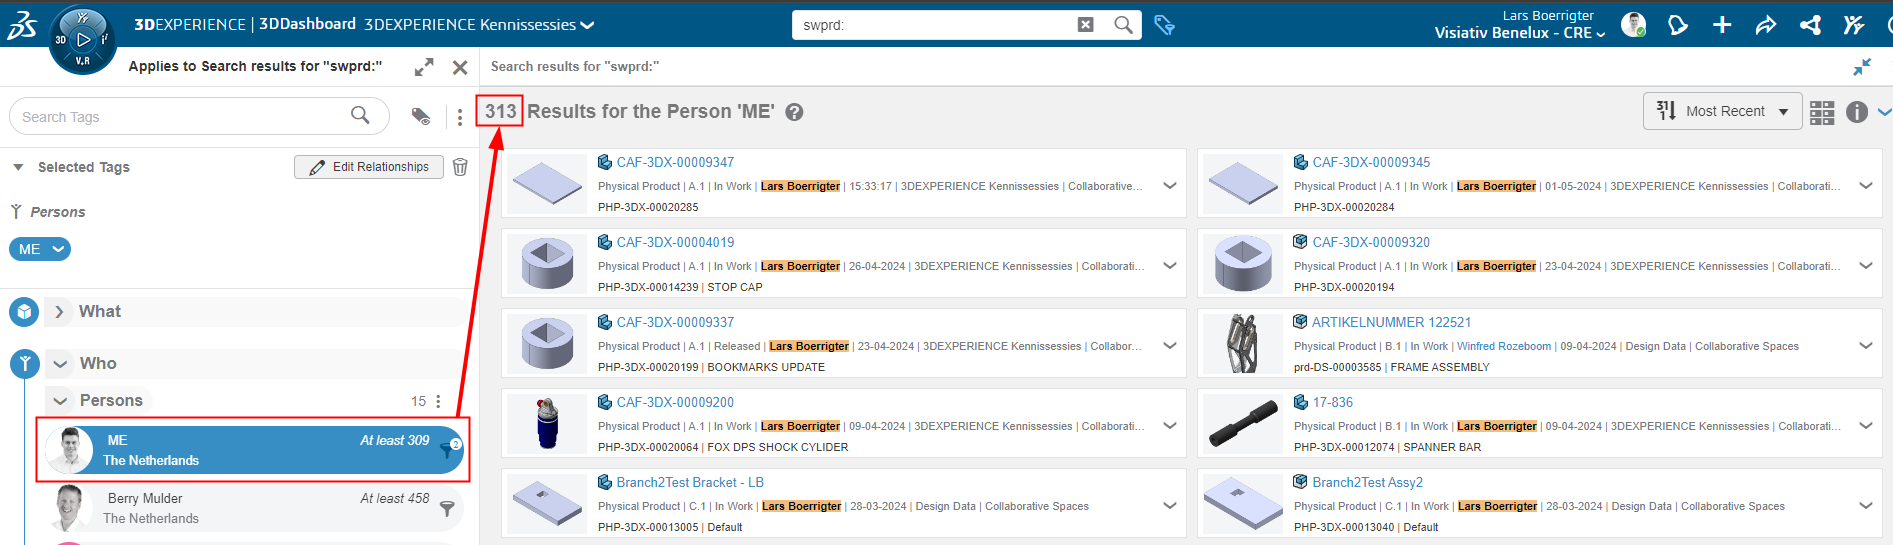Open the help icon next to results title
The height and width of the screenshot is (545, 1893).
click(x=794, y=112)
